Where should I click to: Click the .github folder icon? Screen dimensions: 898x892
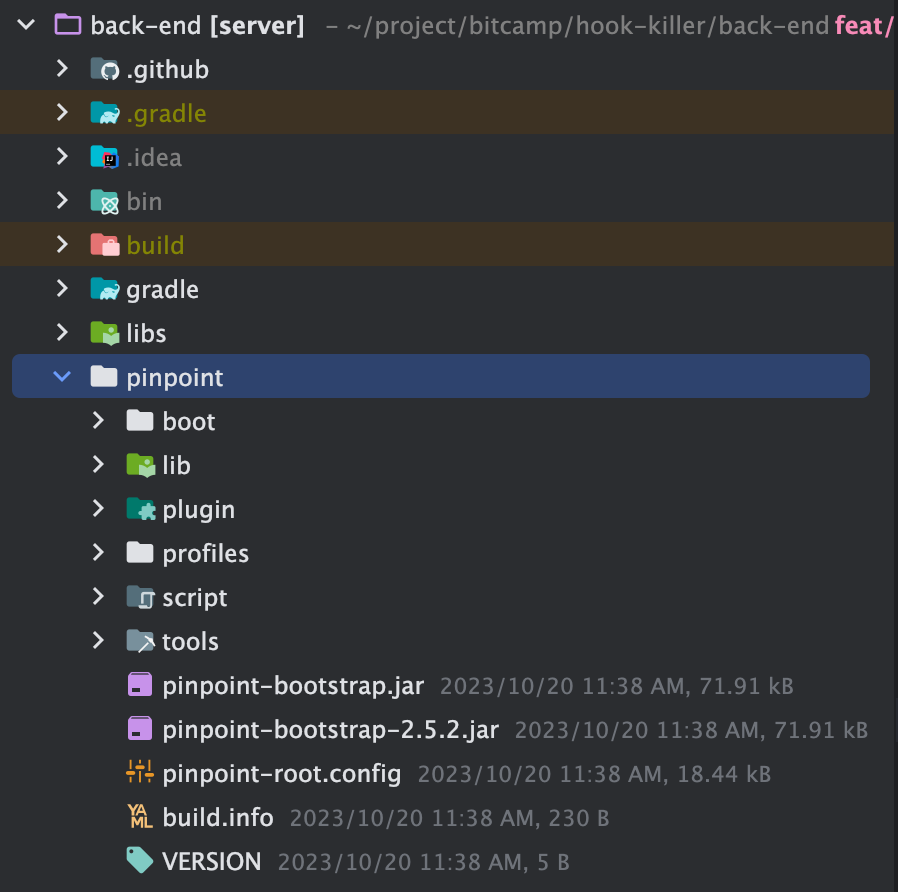(x=105, y=69)
